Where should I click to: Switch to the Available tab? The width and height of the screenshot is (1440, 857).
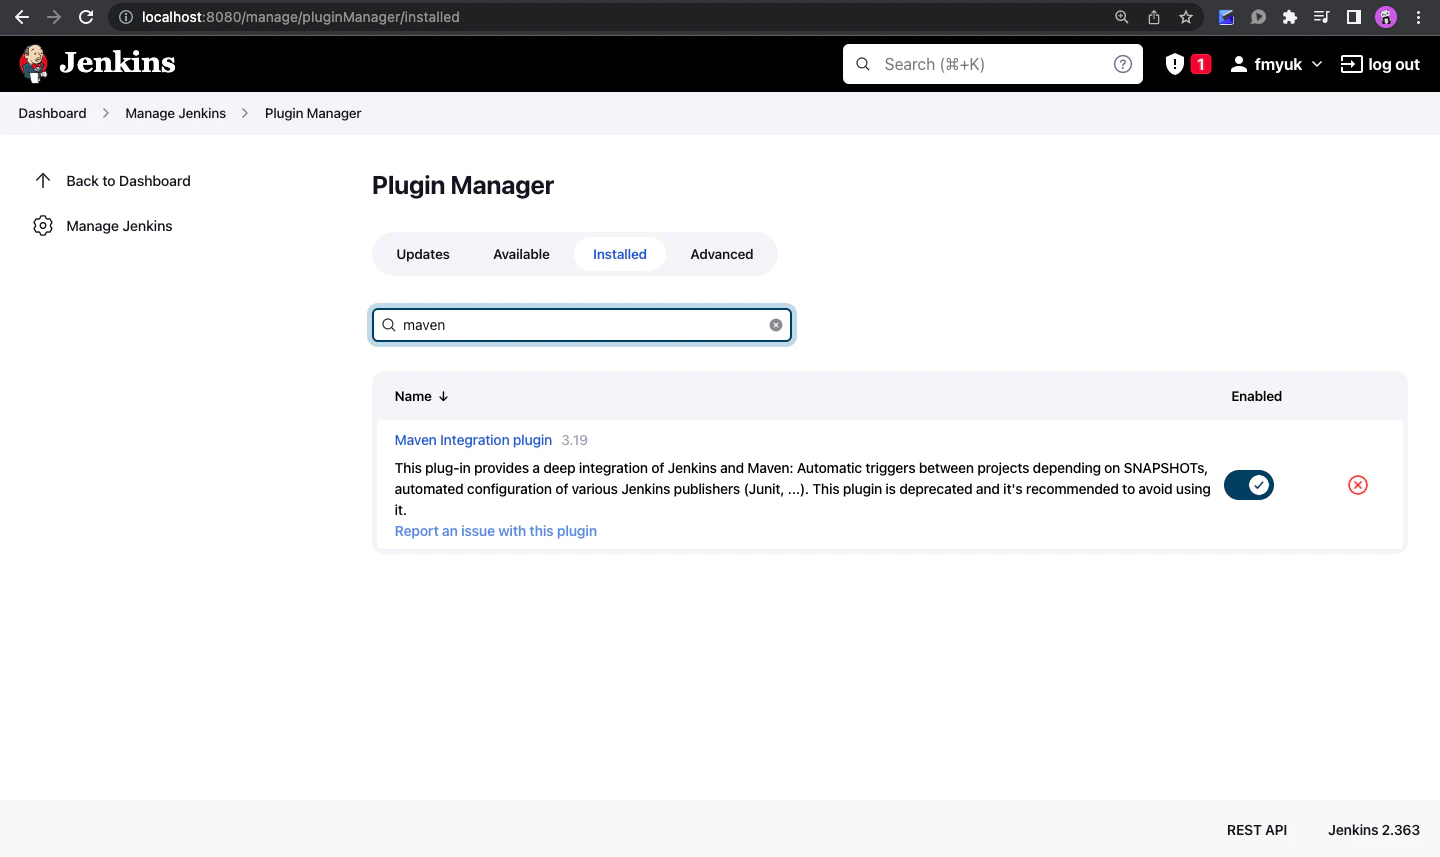(x=521, y=254)
